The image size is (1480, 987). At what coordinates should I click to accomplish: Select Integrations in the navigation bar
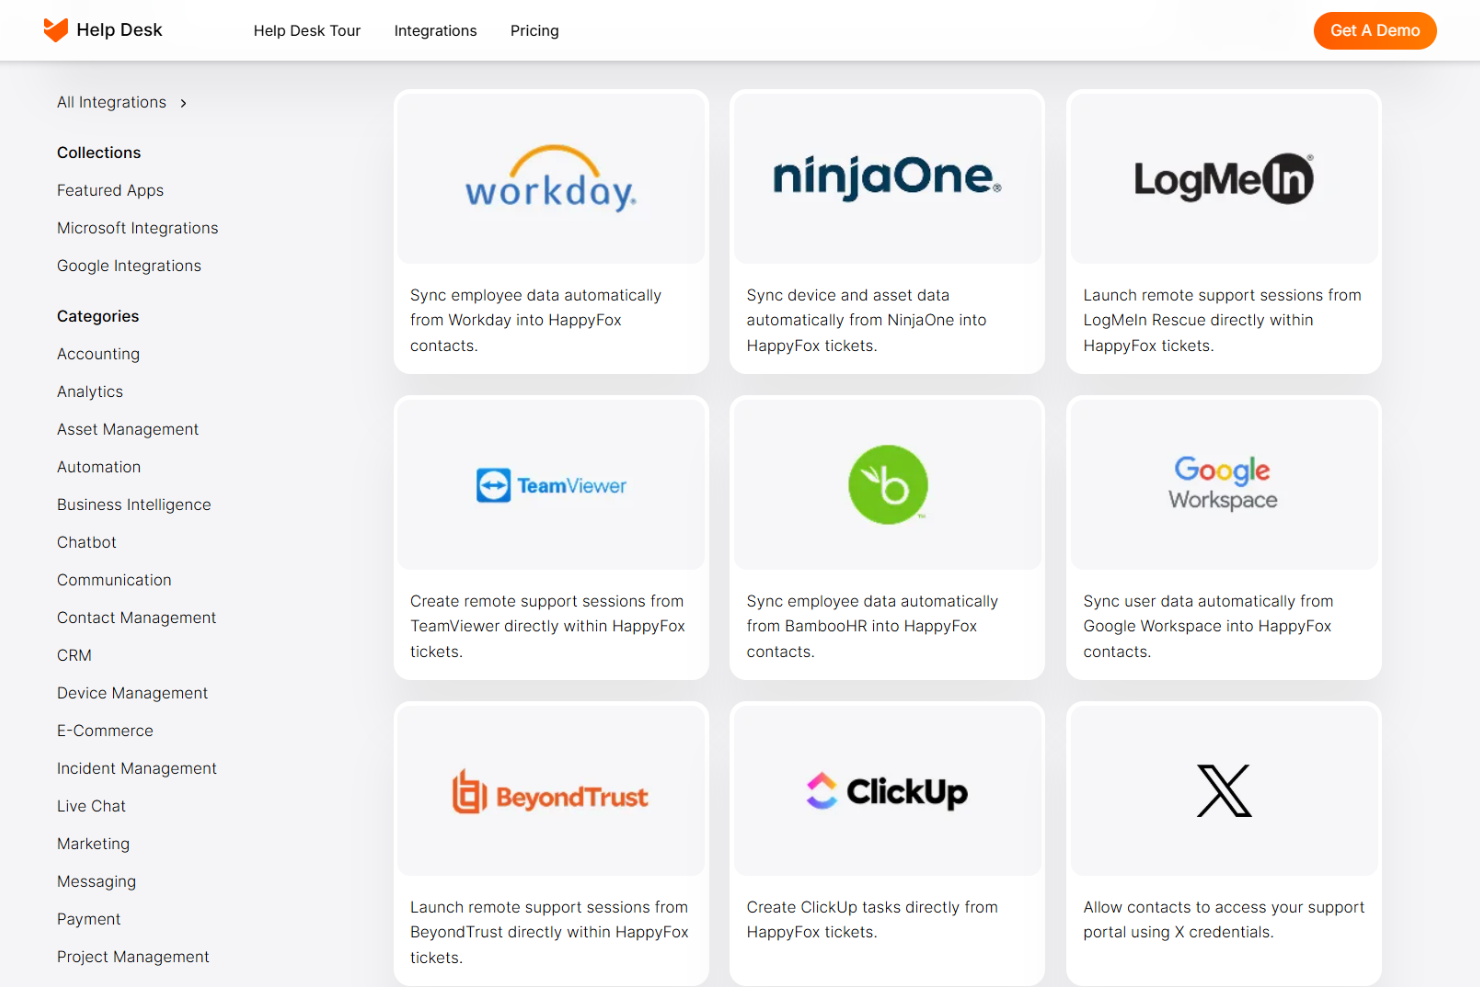pos(436,31)
